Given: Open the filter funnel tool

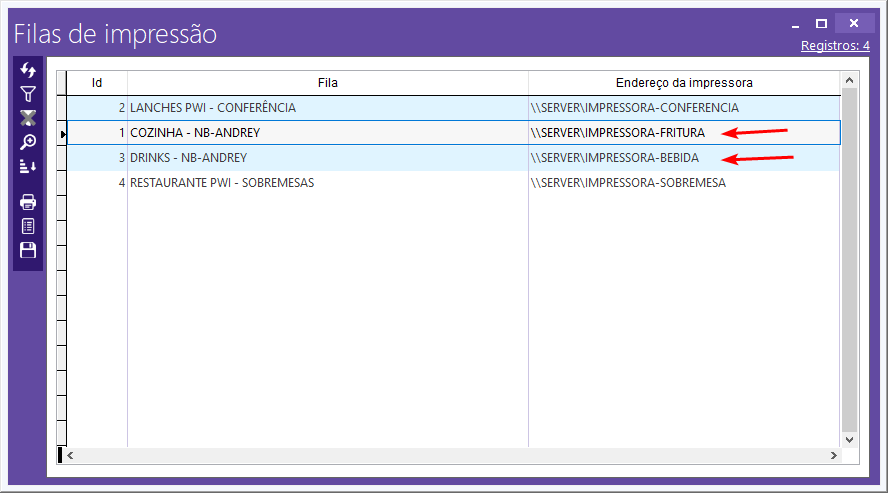Looking at the screenshot, I should 28,94.
